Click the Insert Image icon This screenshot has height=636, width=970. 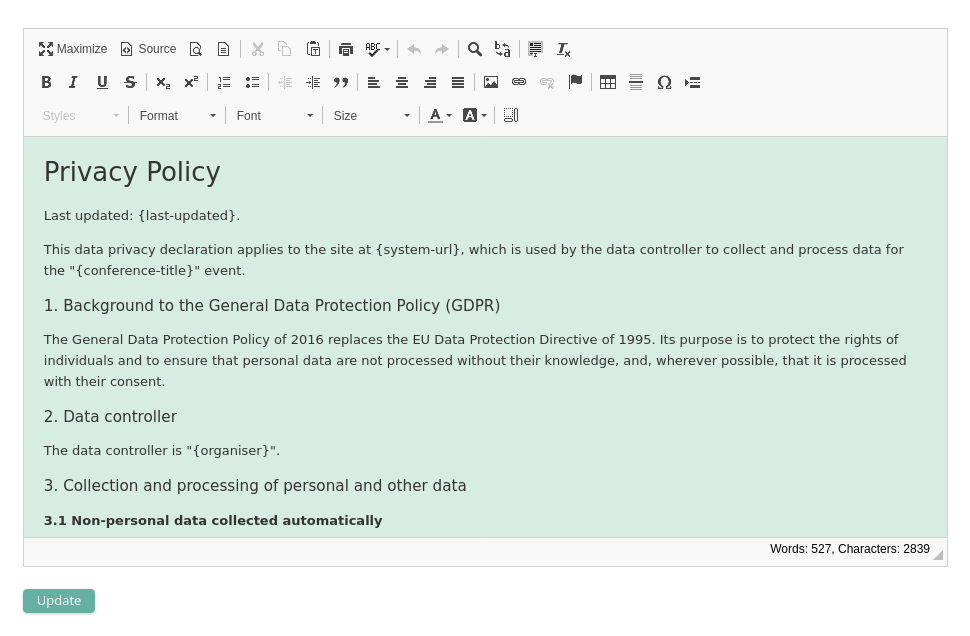pos(491,83)
